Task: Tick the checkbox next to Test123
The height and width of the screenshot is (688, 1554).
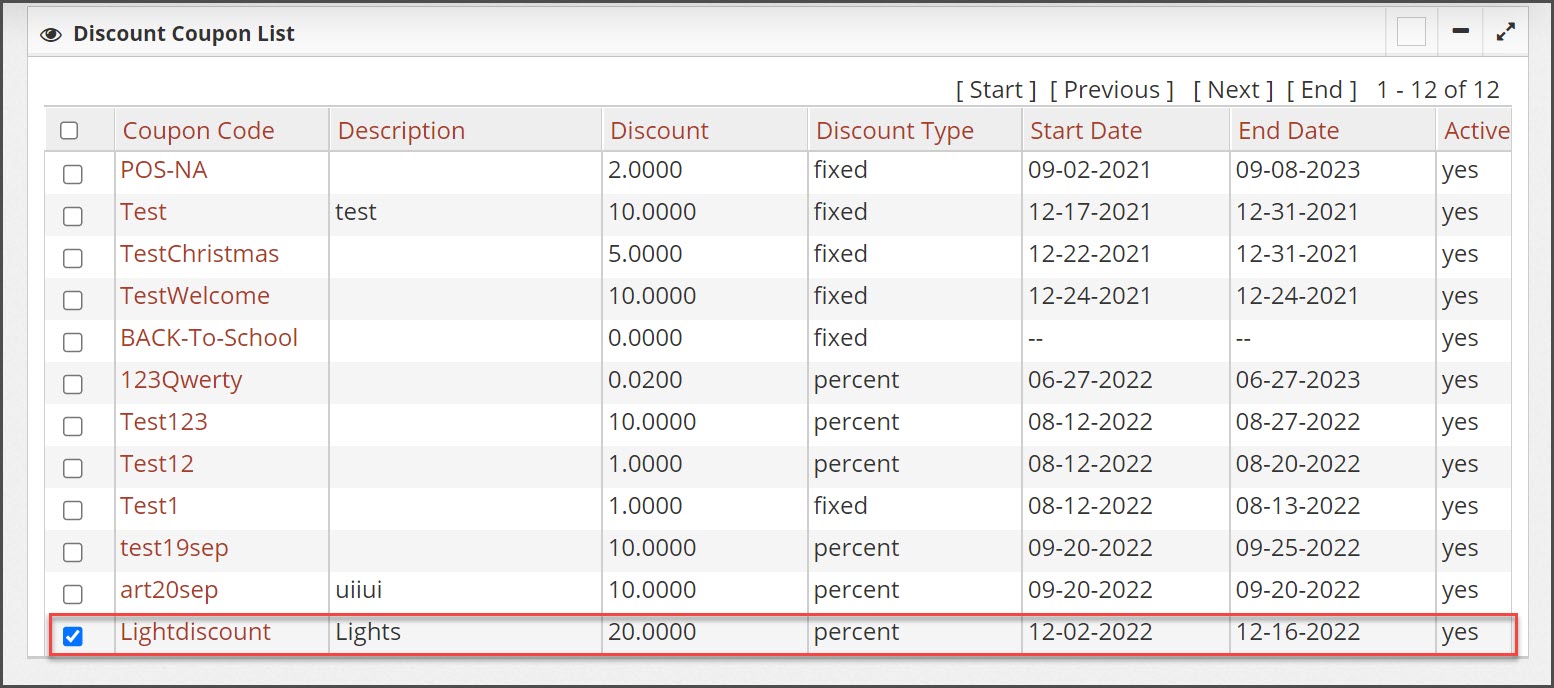Action: [x=73, y=426]
